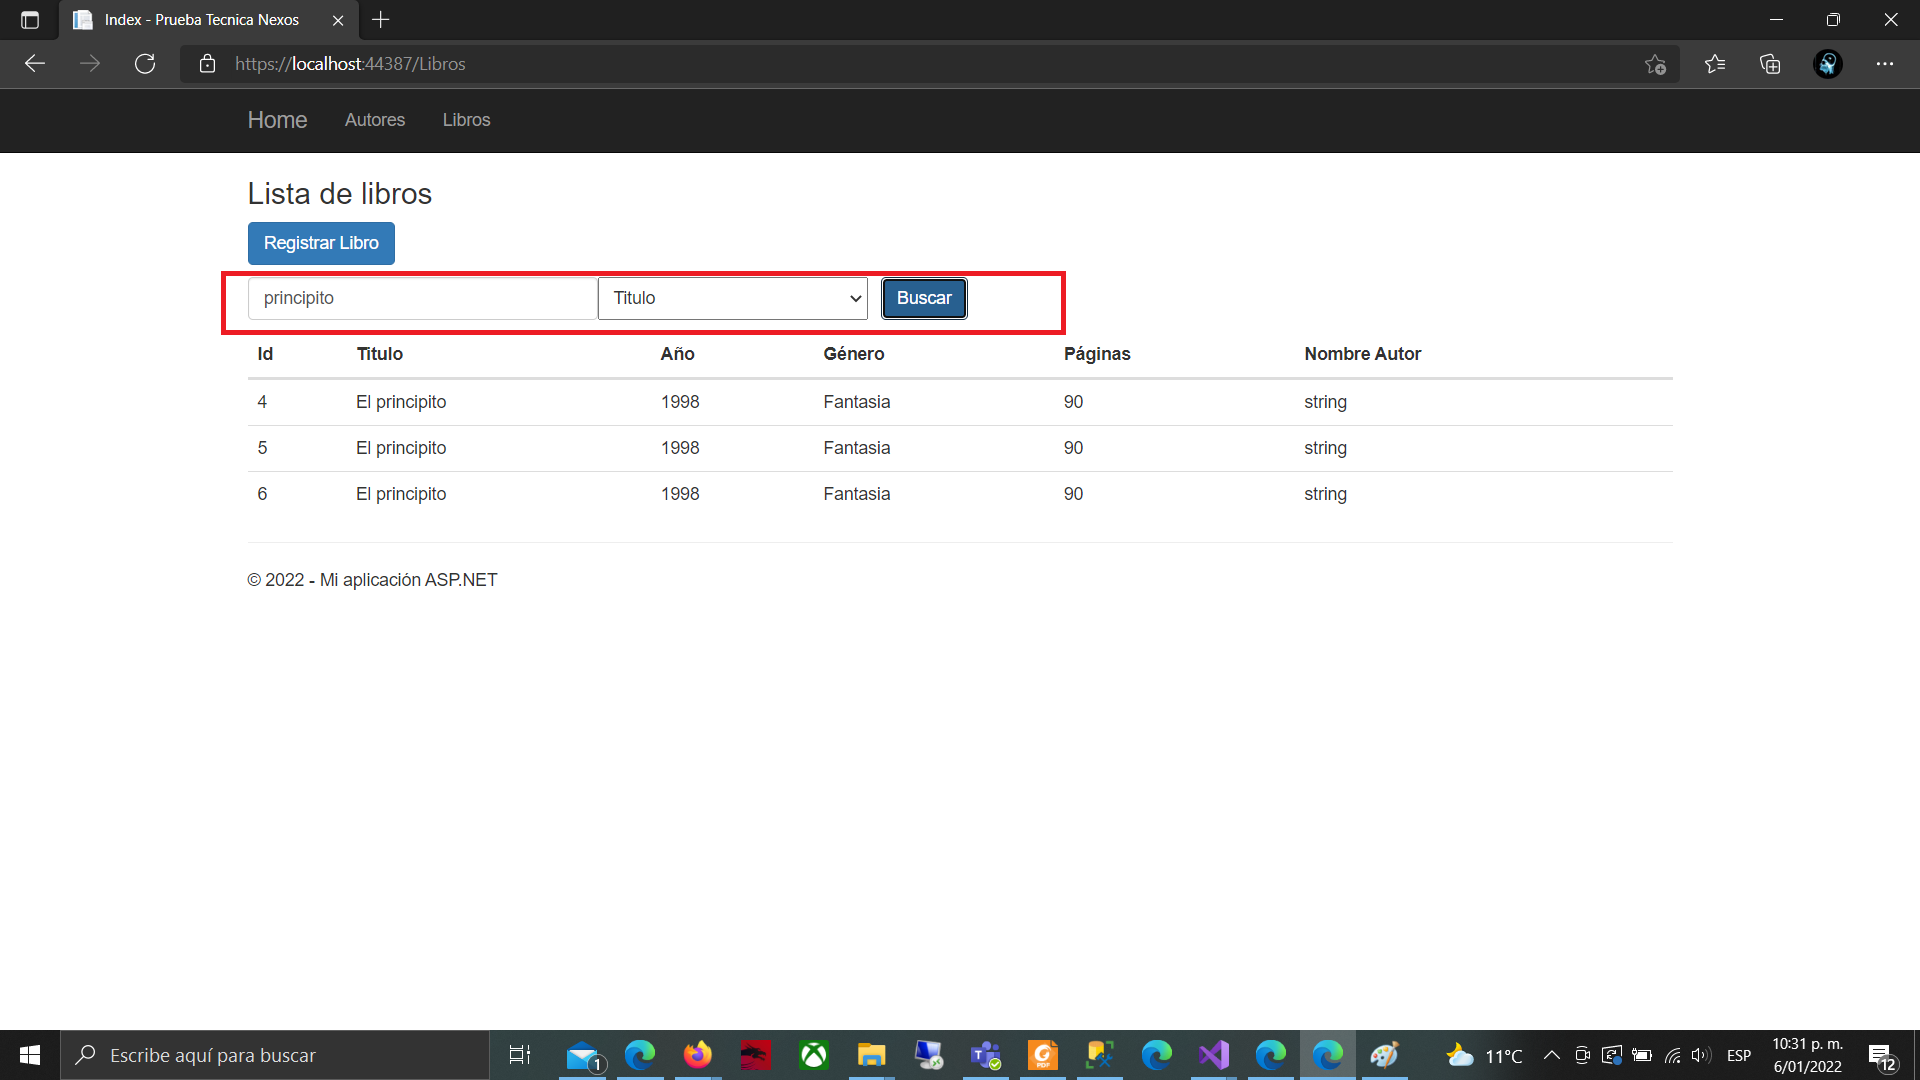The image size is (1920, 1080).
Task: Refresh the Libros page
Action: pos(145,63)
